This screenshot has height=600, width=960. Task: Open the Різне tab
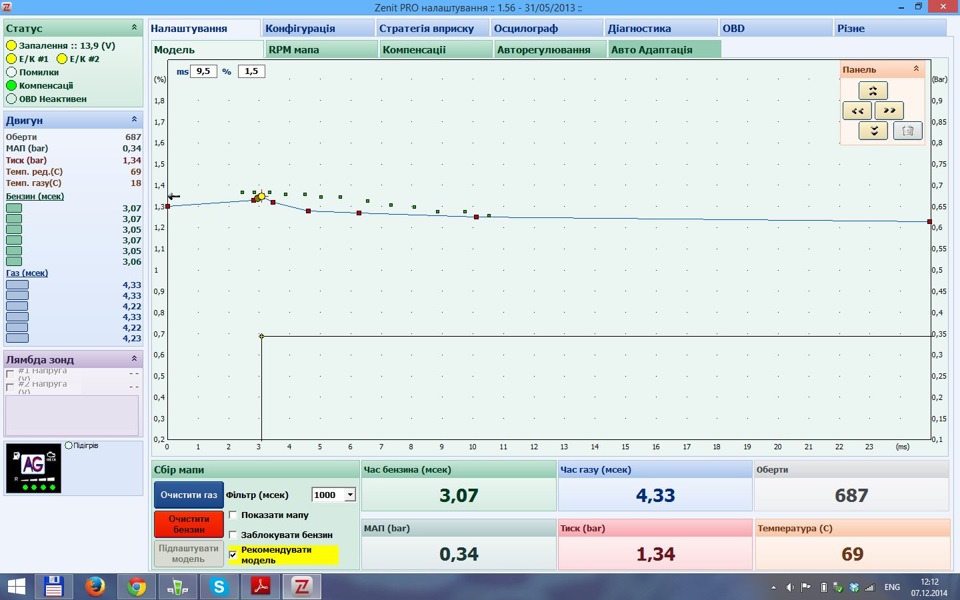tap(890, 28)
